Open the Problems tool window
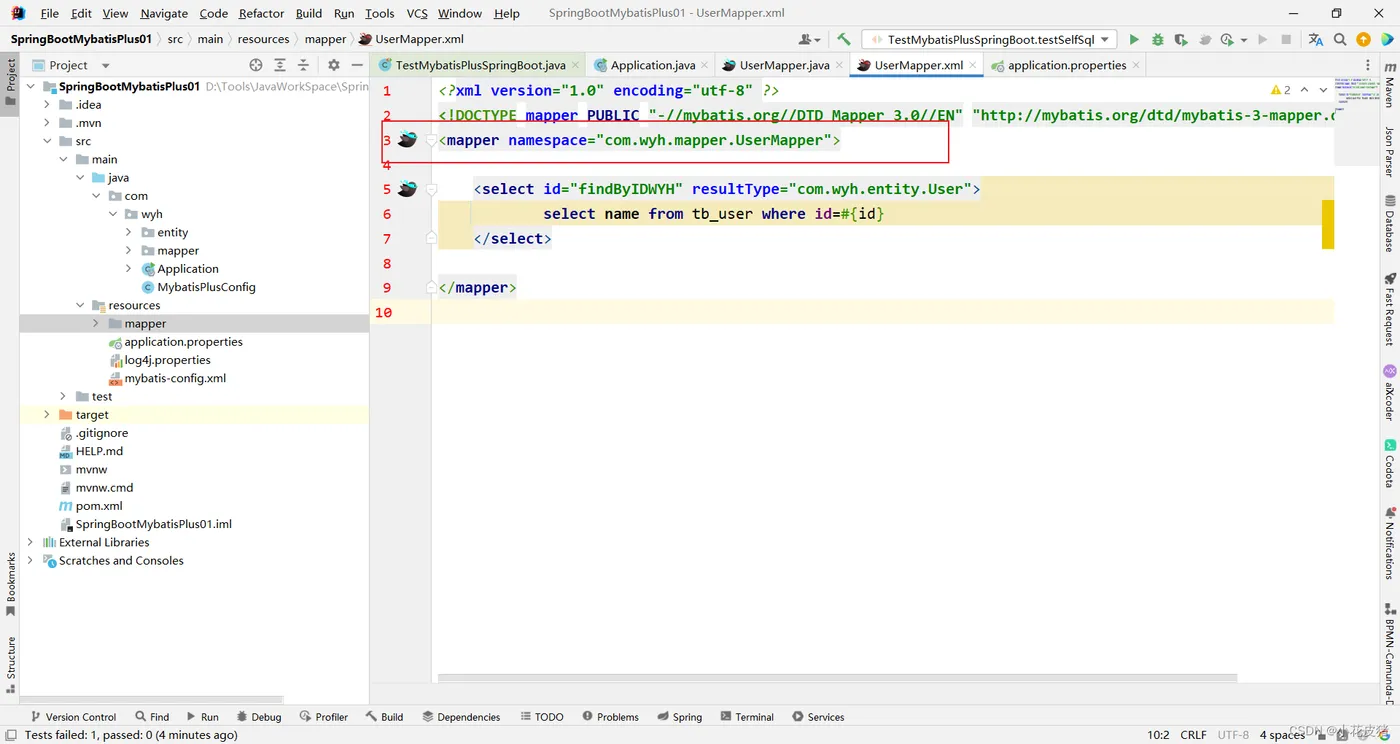 click(610, 717)
